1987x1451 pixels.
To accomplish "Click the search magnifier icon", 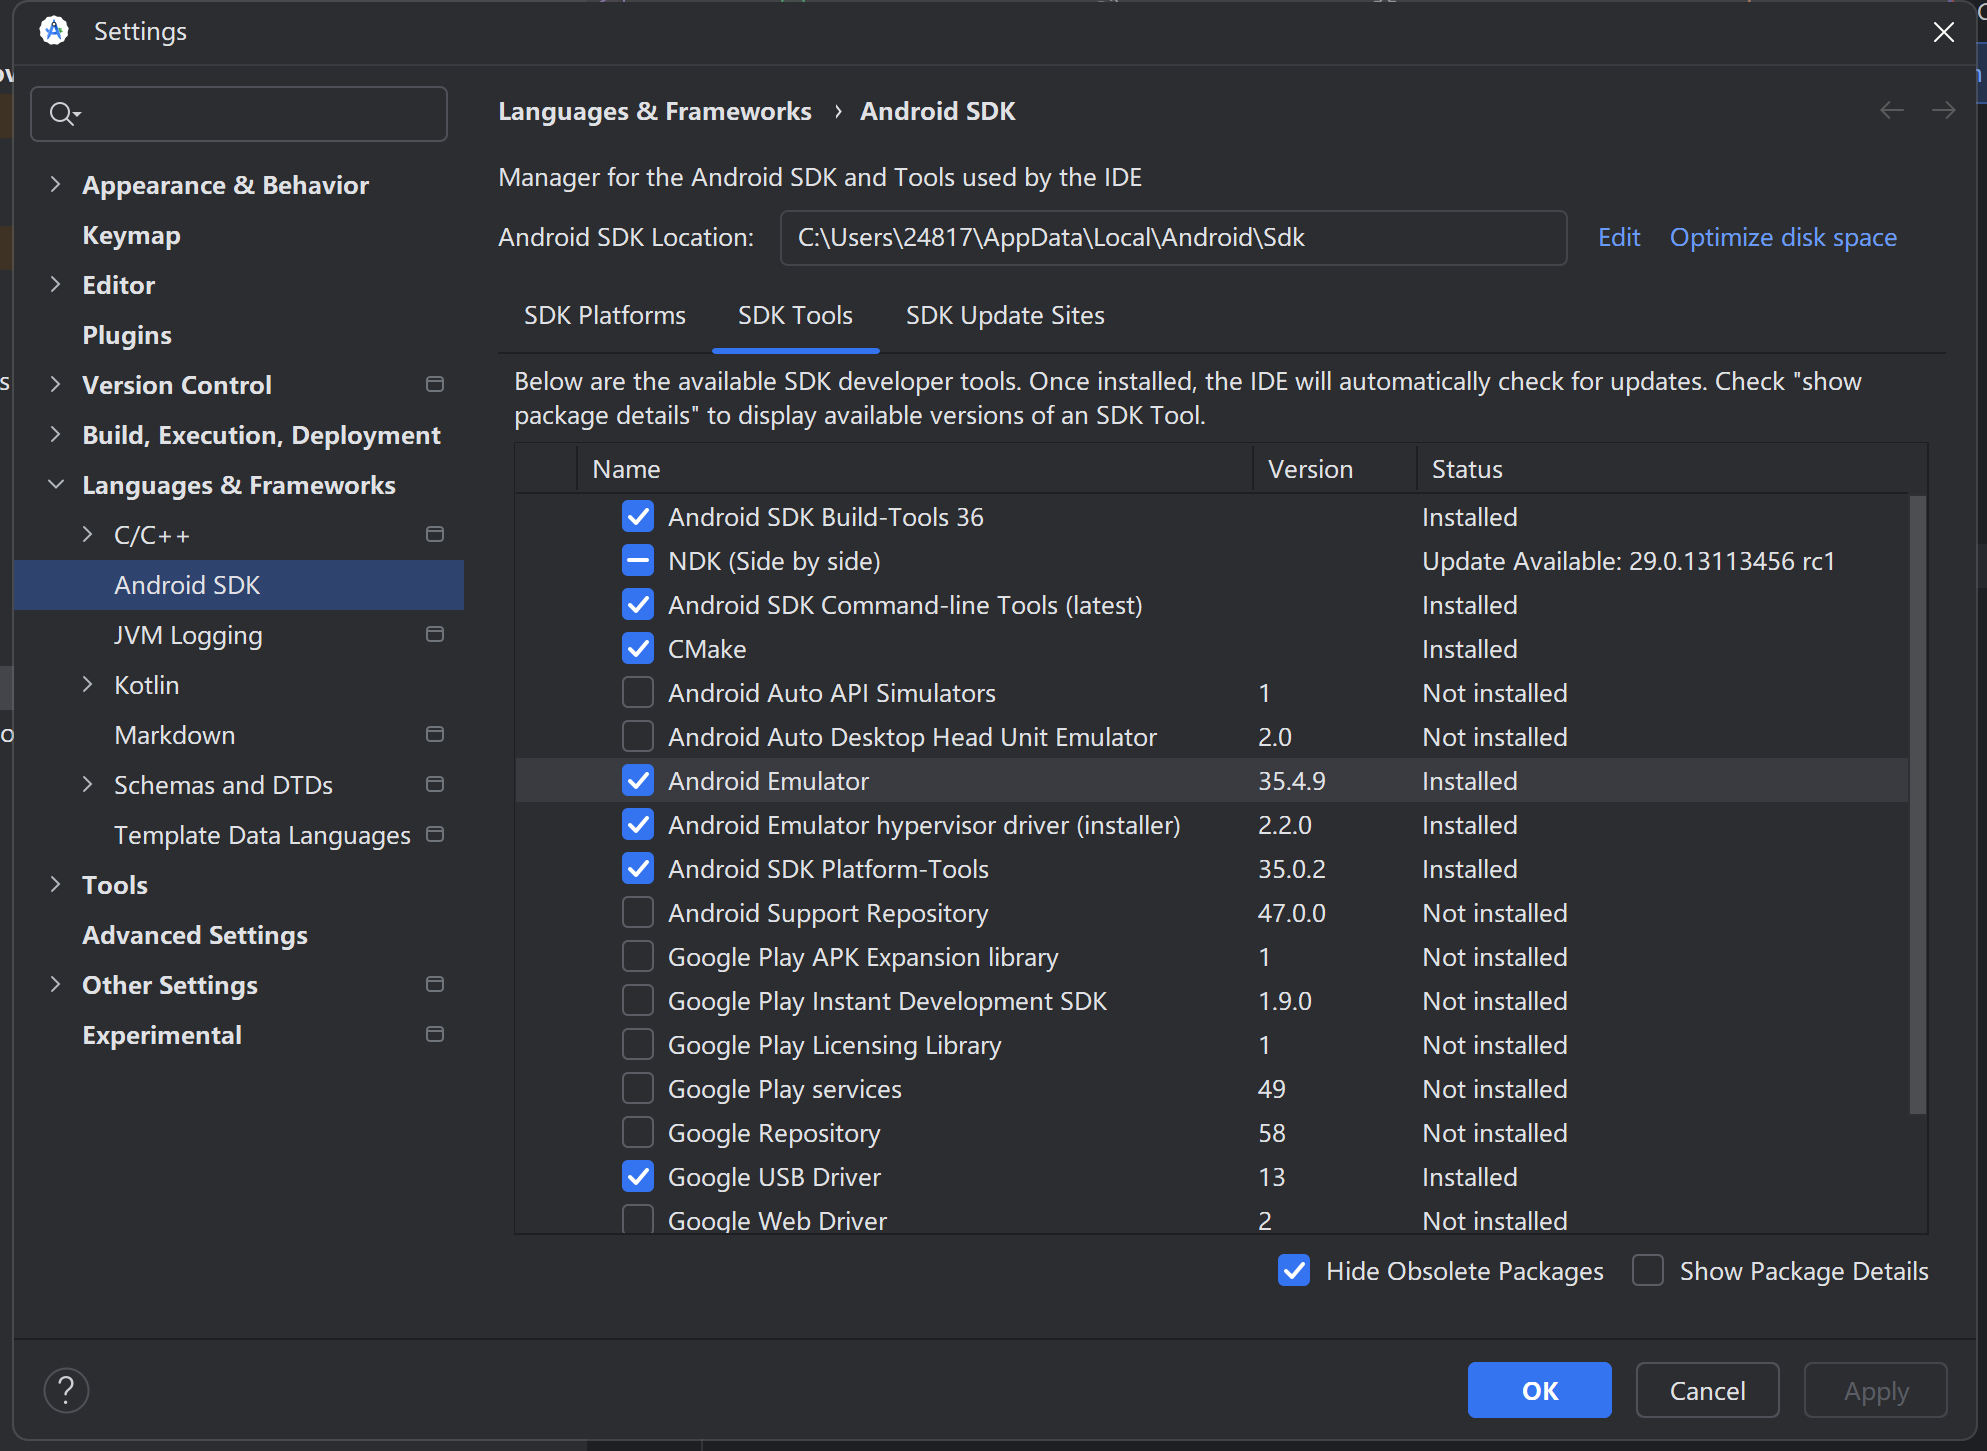I will click(x=62, y=114).
